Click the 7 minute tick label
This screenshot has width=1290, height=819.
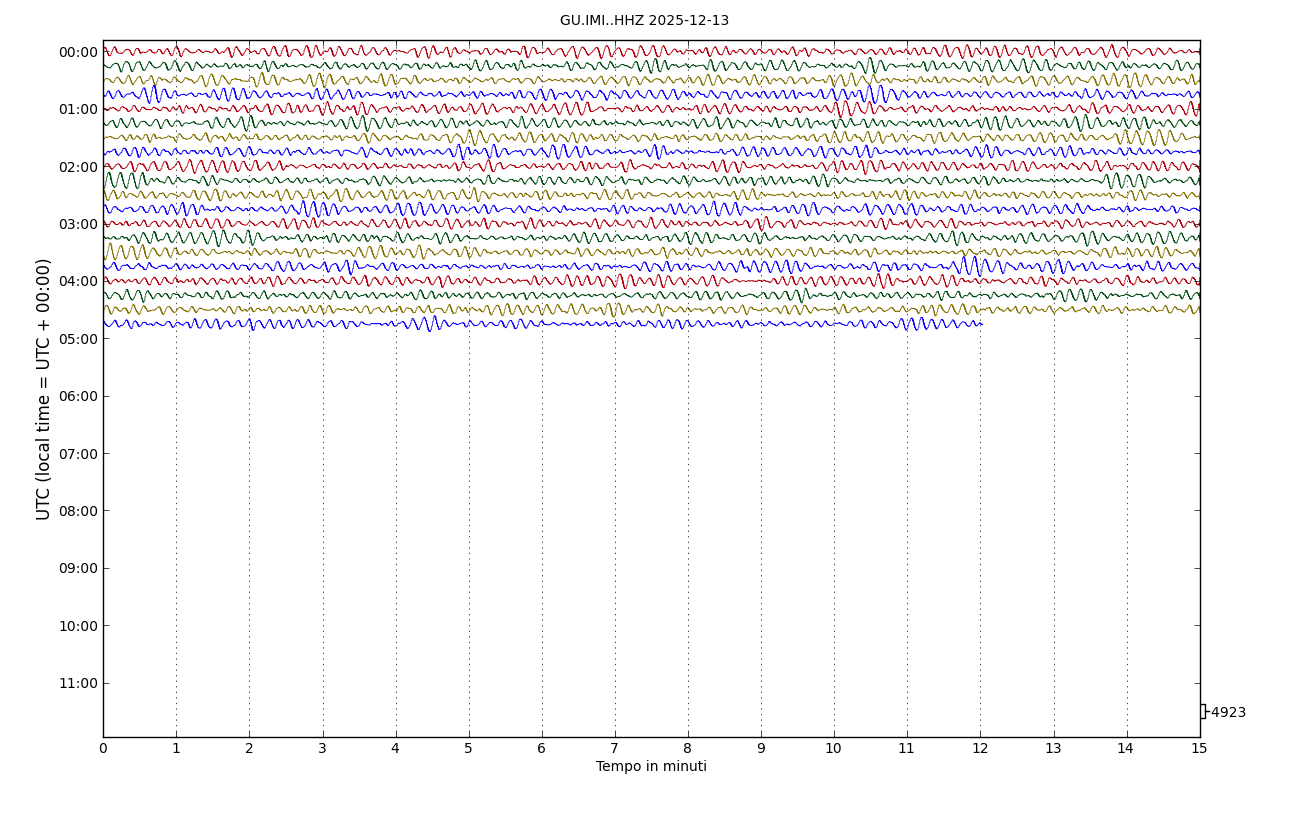click(x=615, y=749)
